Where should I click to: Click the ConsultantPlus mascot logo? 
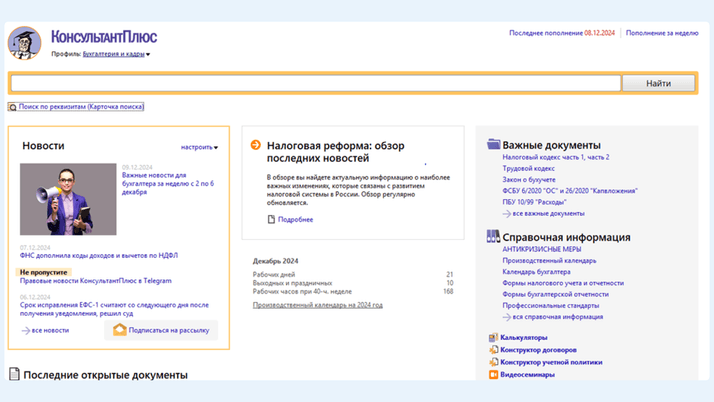click(x=24, y=42)
